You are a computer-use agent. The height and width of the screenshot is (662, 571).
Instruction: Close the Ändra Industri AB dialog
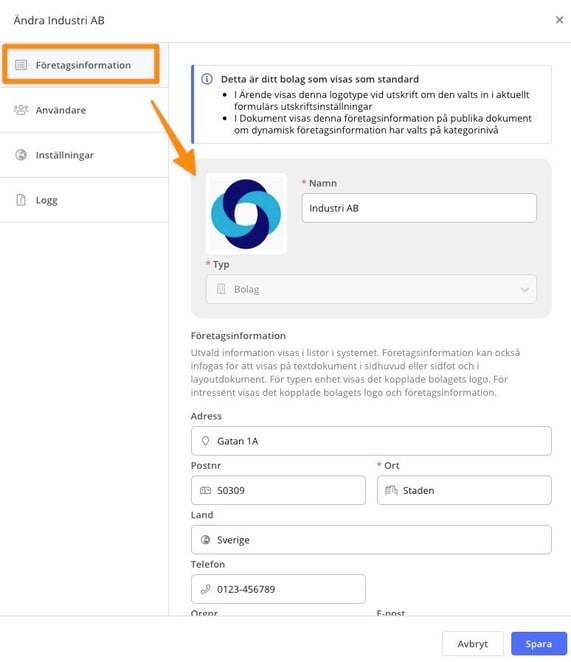tap(559, 20)
